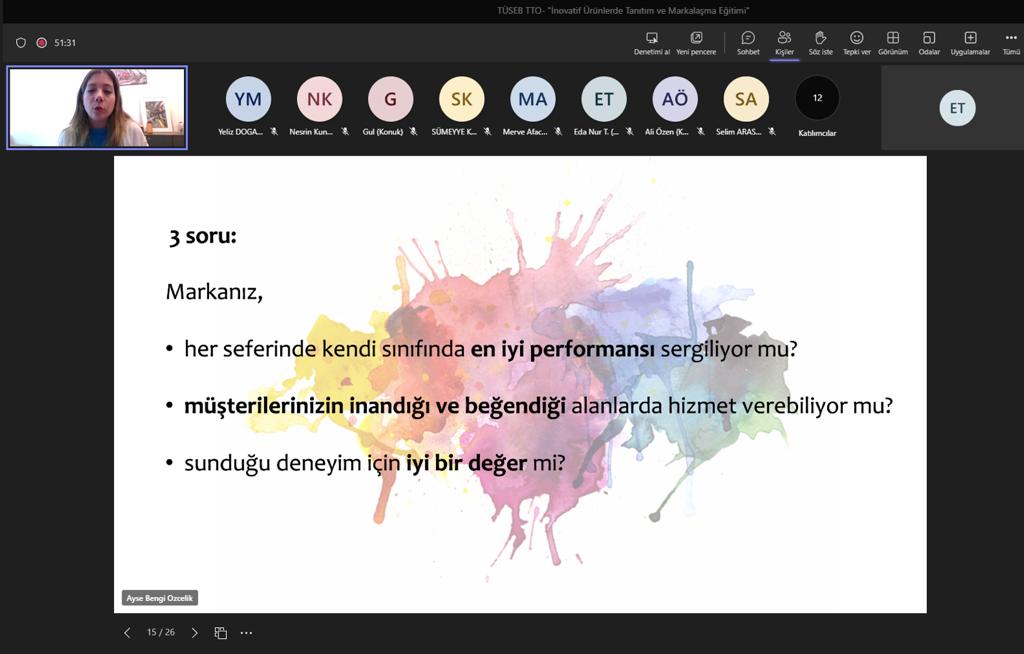Raise hand with Söz iste
The height and width of the screenshot is (654, 1024).
pyautogui.click(x=820, y=39)
